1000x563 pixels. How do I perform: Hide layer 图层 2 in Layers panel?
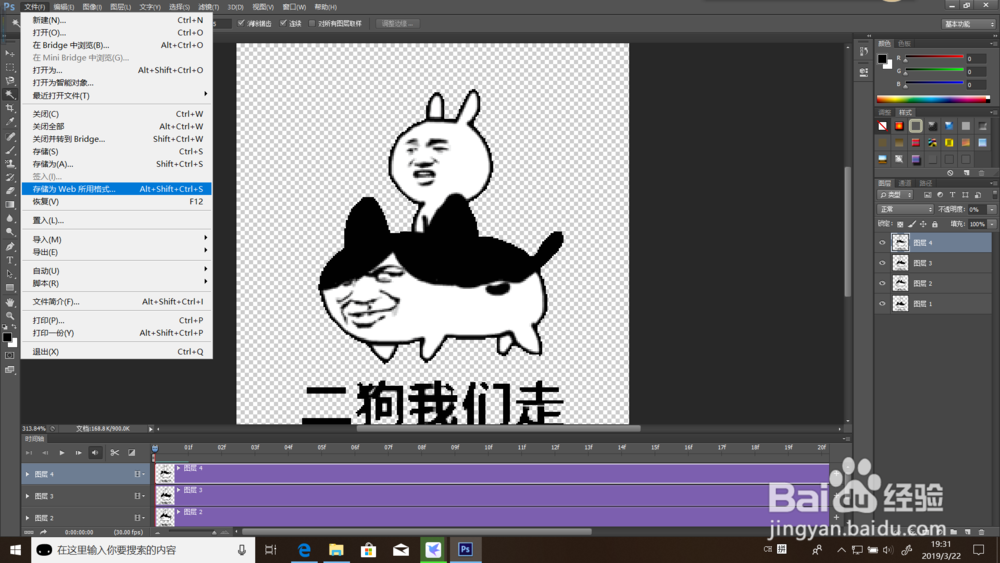pos(883,283)
